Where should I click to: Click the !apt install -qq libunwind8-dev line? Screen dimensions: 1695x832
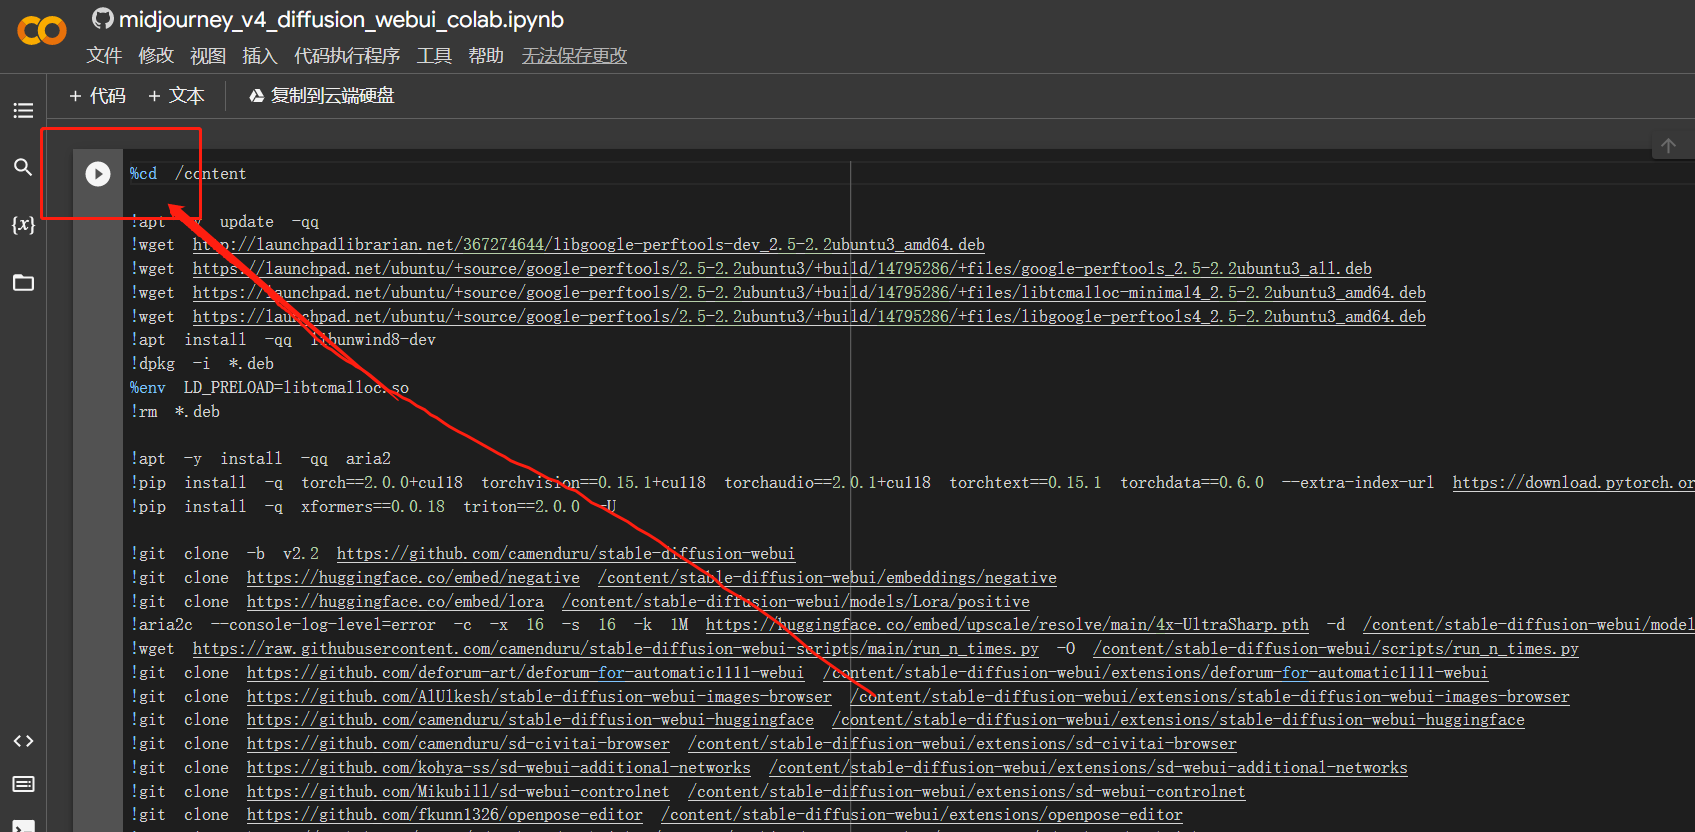(283, 340)
